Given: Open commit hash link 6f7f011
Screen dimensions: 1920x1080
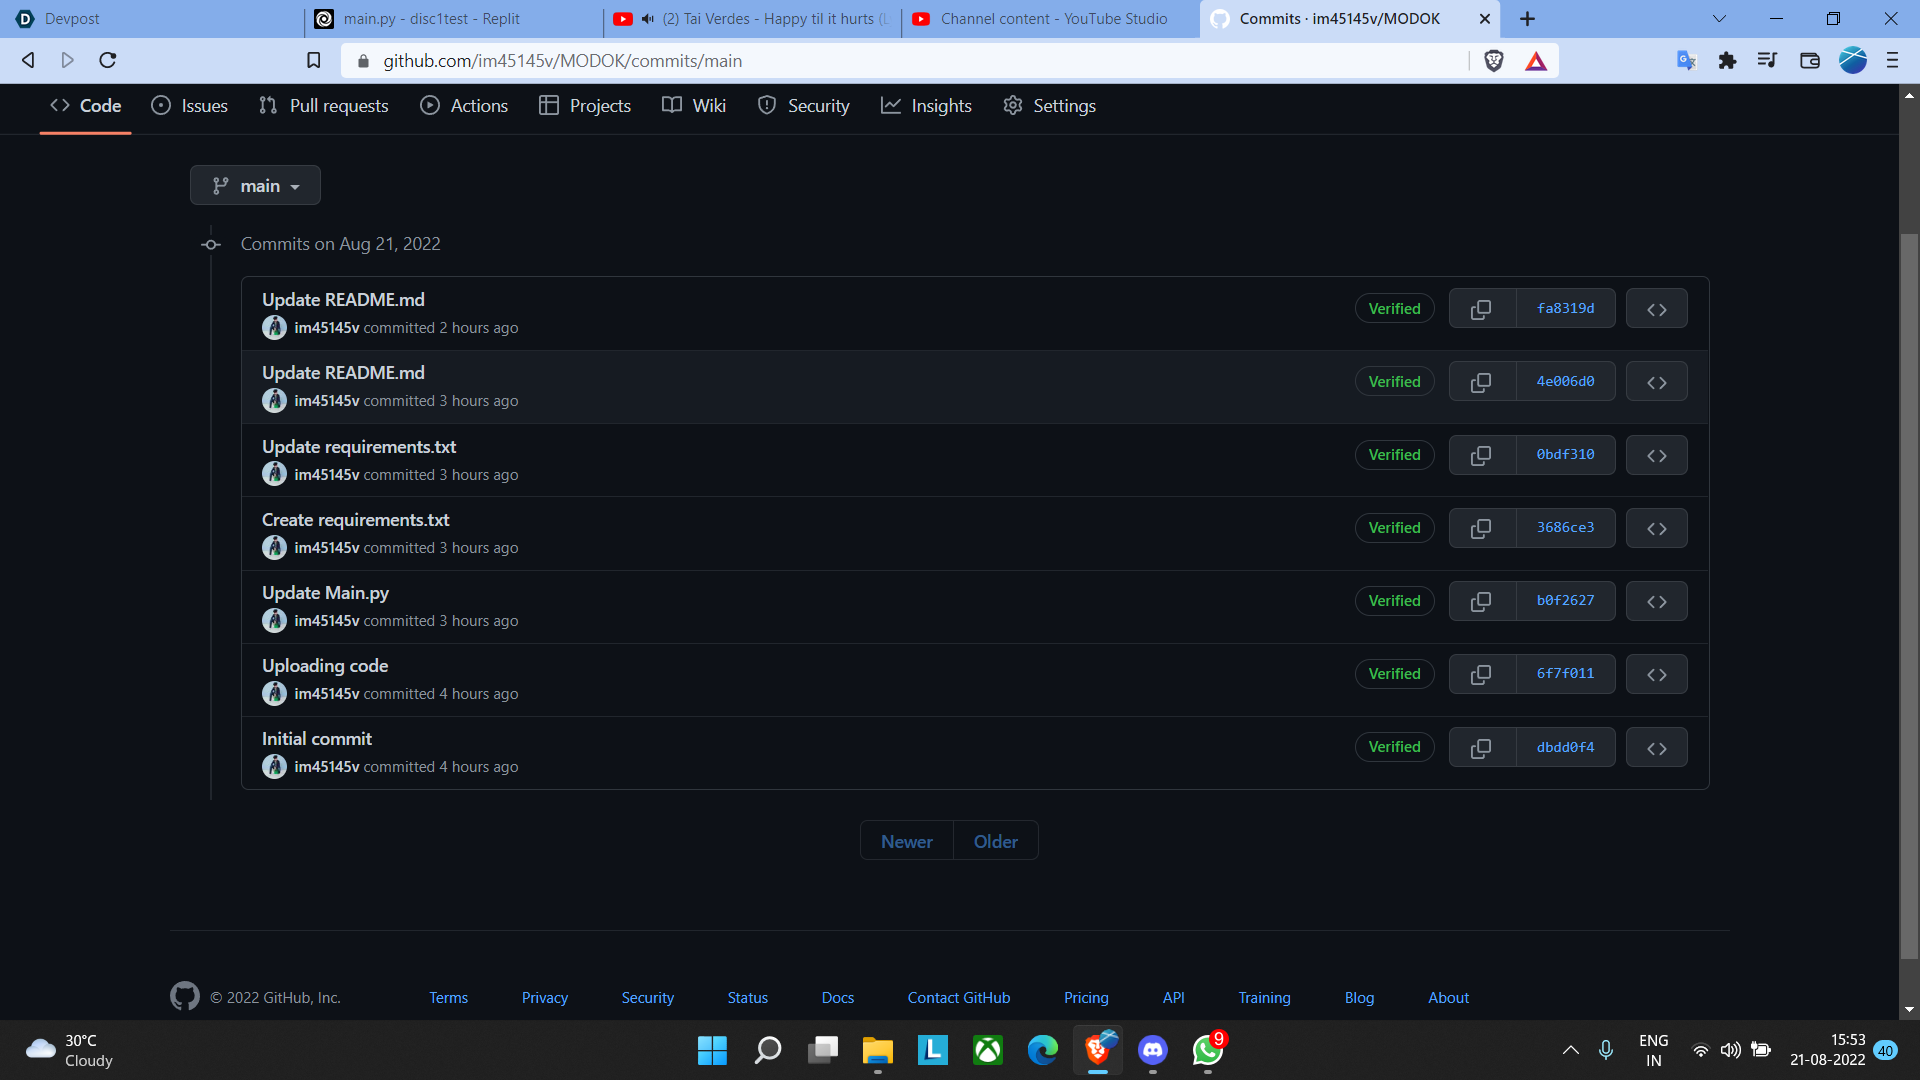Looking at the screenshot, I should tap(1565, 674).
